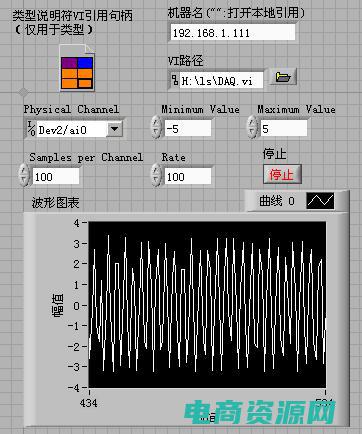Click the Rate stepper arrows
This screenshot has height=434, width=362.
156,174
